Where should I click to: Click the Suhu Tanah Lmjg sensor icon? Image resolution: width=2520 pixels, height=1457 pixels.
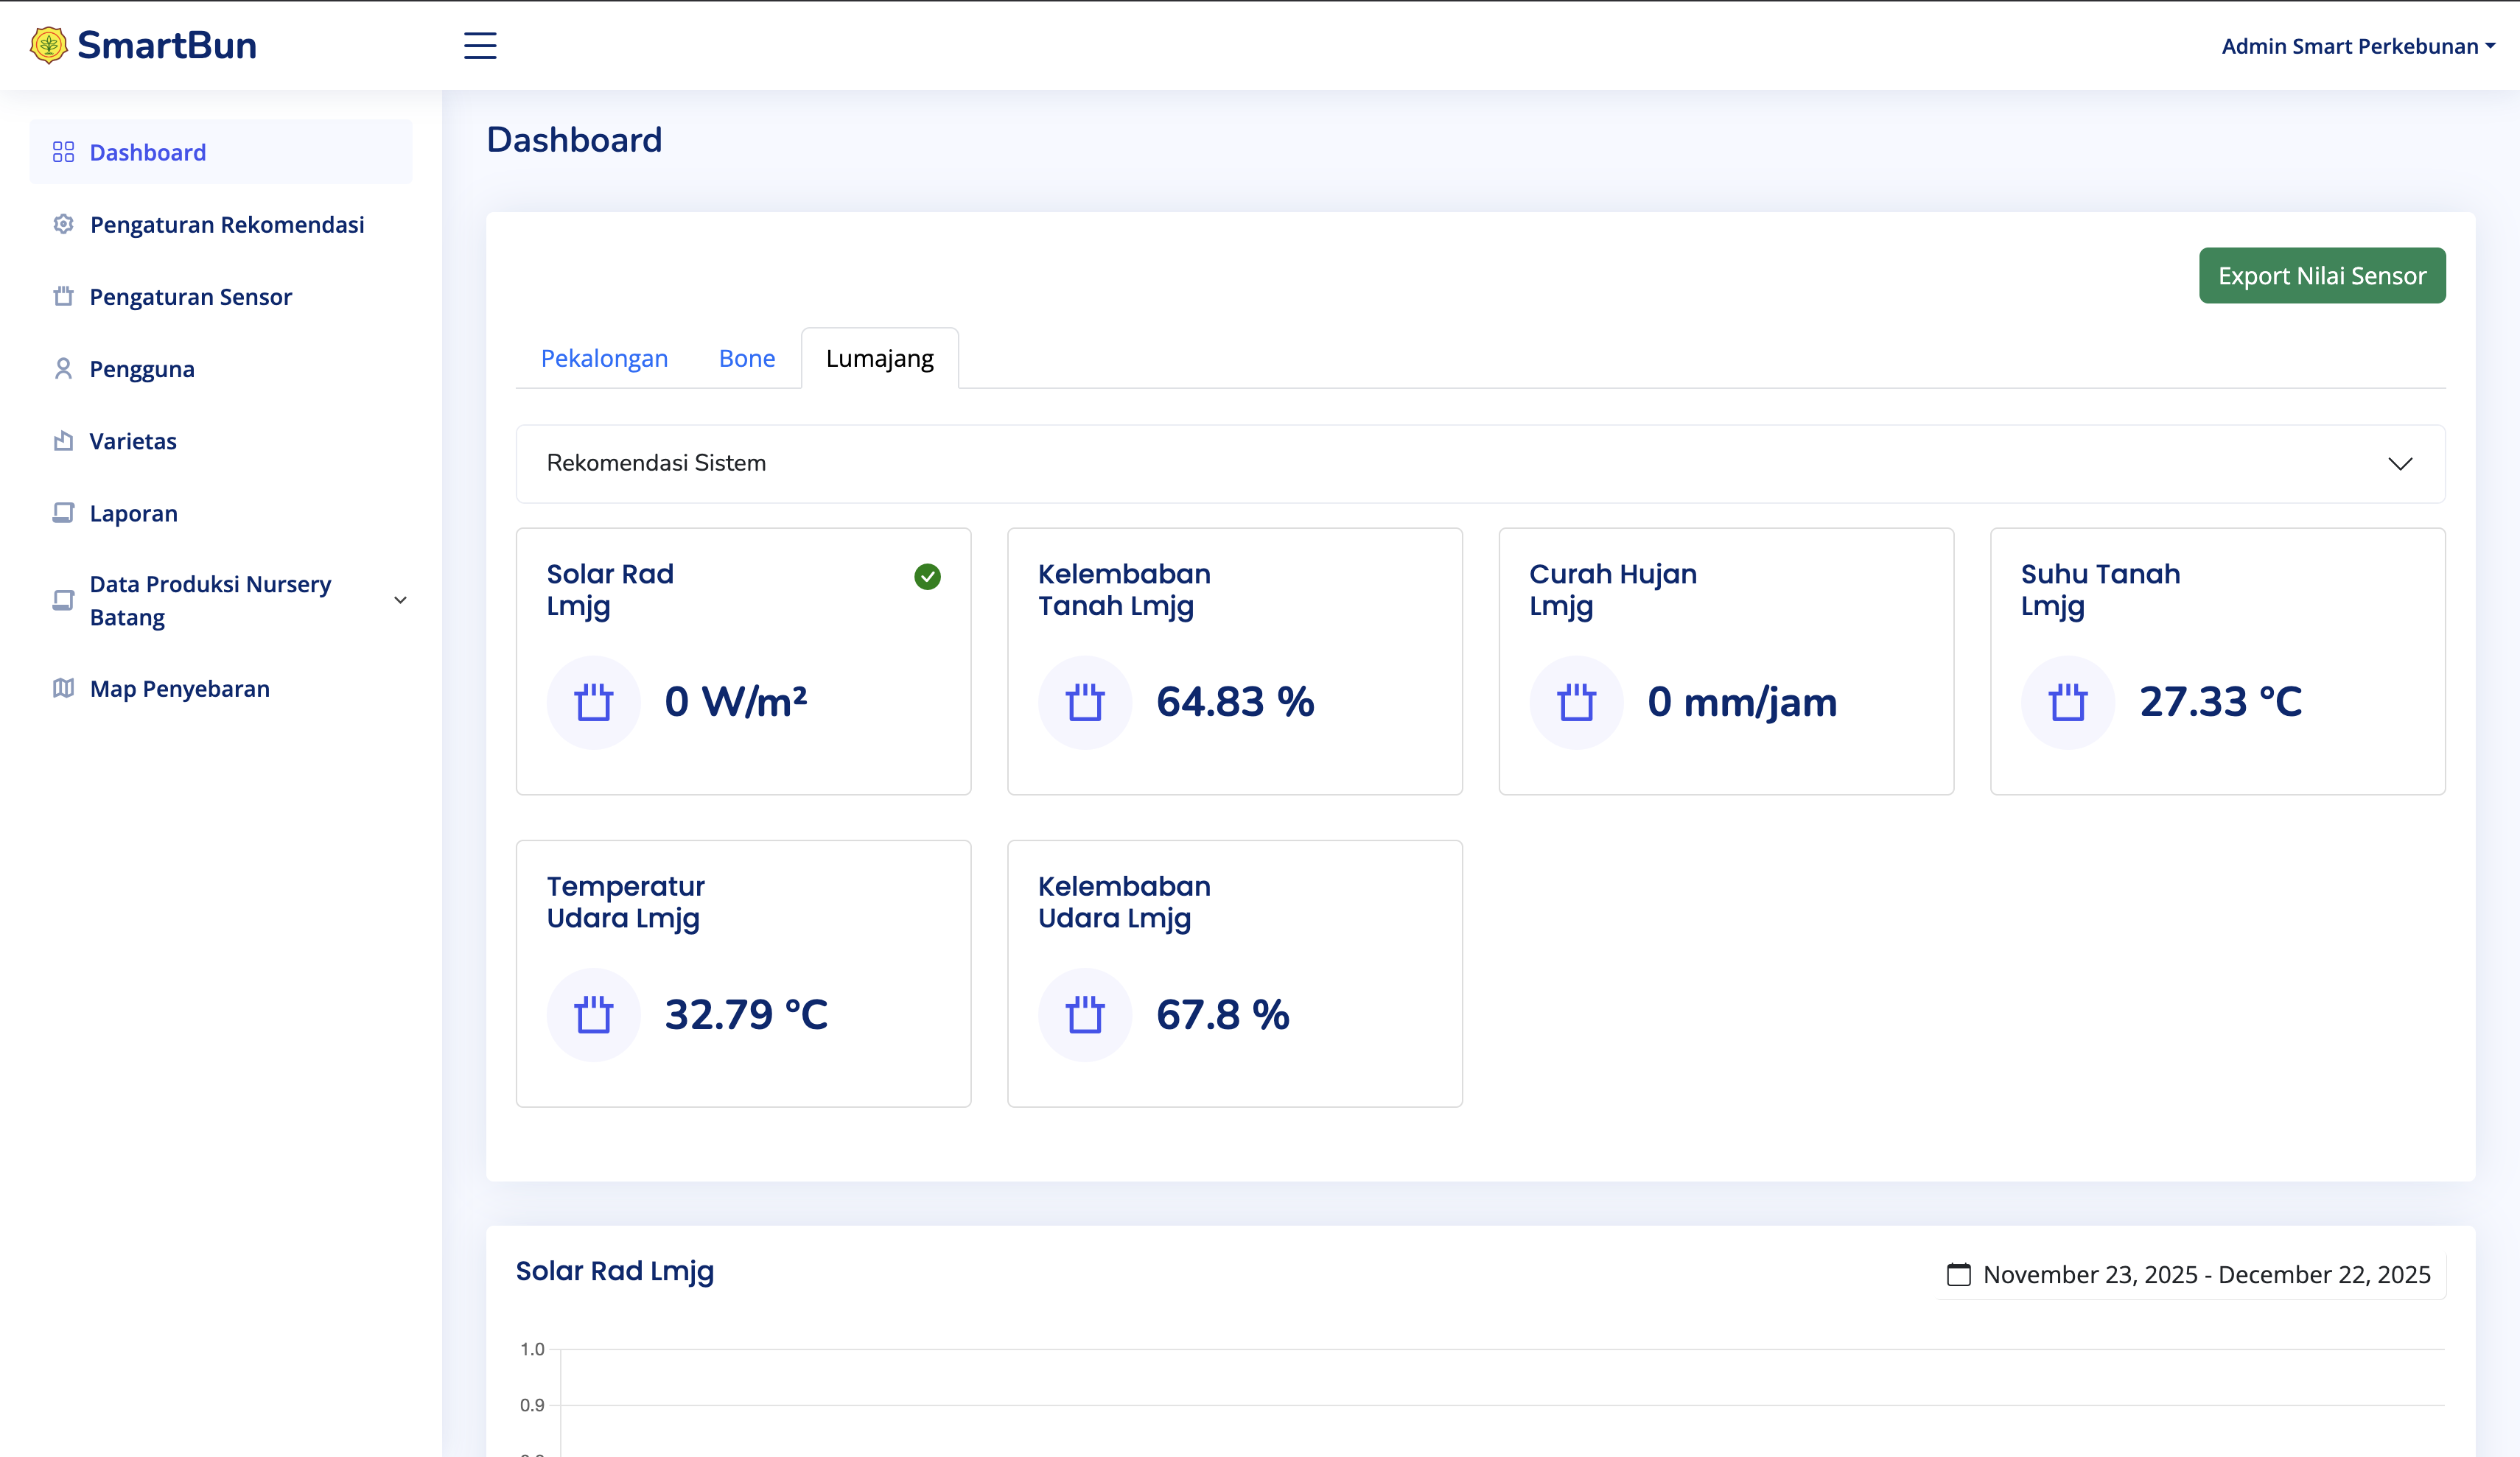tap(2068, 702)
